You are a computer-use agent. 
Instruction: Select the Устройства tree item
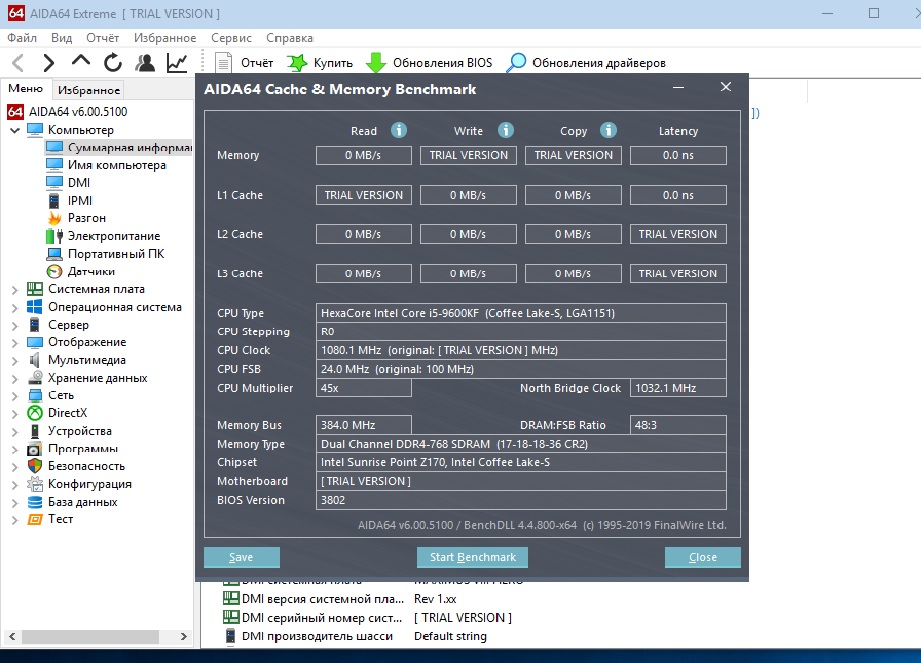pos(69,430)
